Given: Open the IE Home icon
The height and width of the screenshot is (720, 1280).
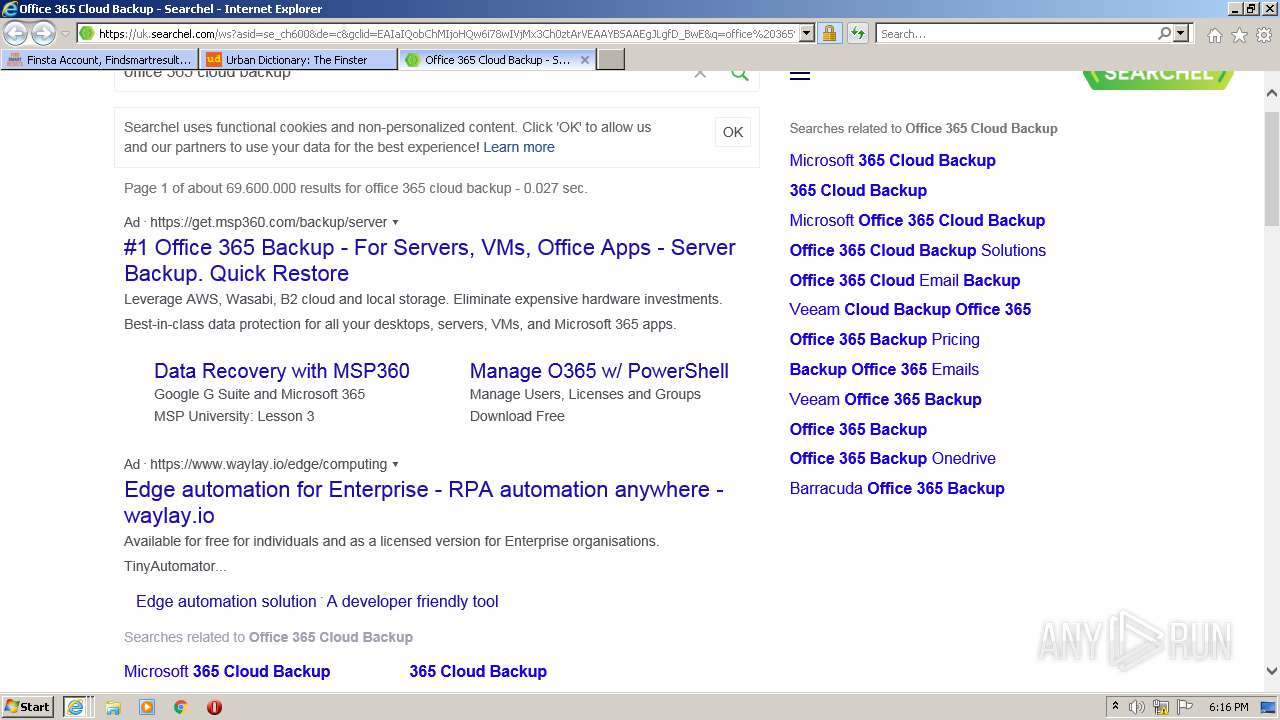Looking at the screenshot, I should [x=1214, y=35].
